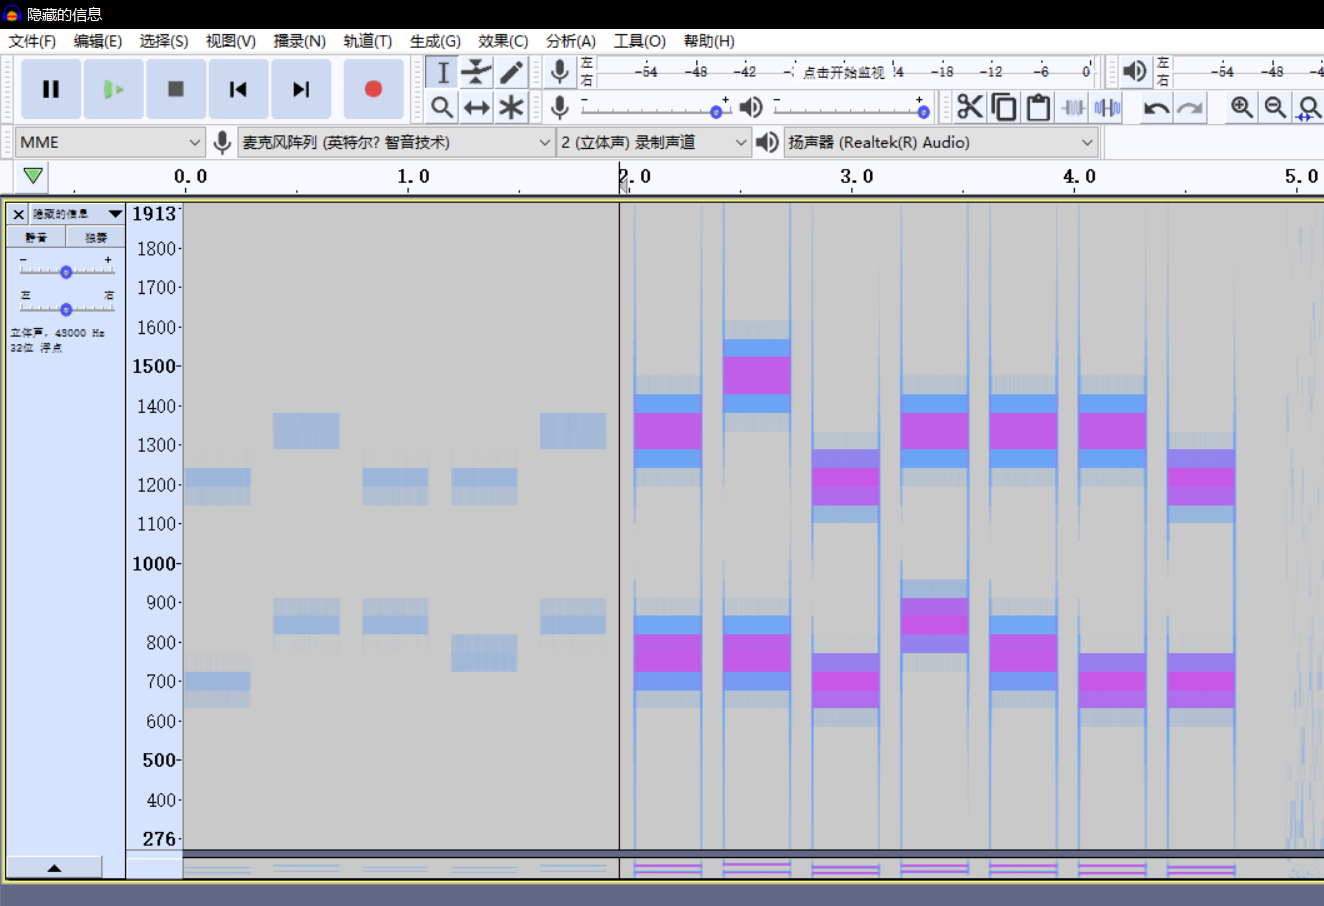Image resolution: width=1324 pixels, height=906 pixels.
Task: Toggle the Pause button
Action: (x=51, y=89)
